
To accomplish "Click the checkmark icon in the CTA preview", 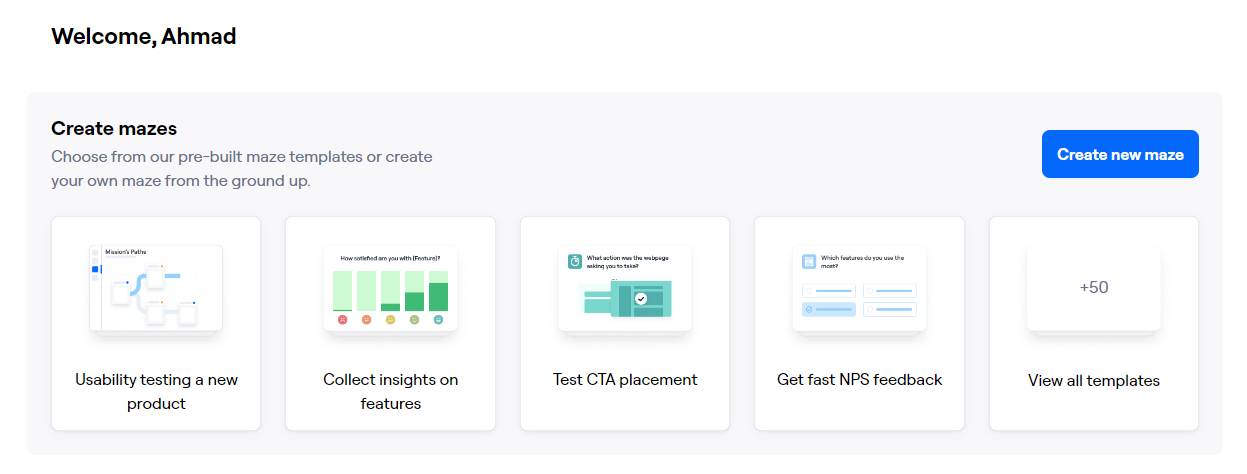I will click(641, 298).
